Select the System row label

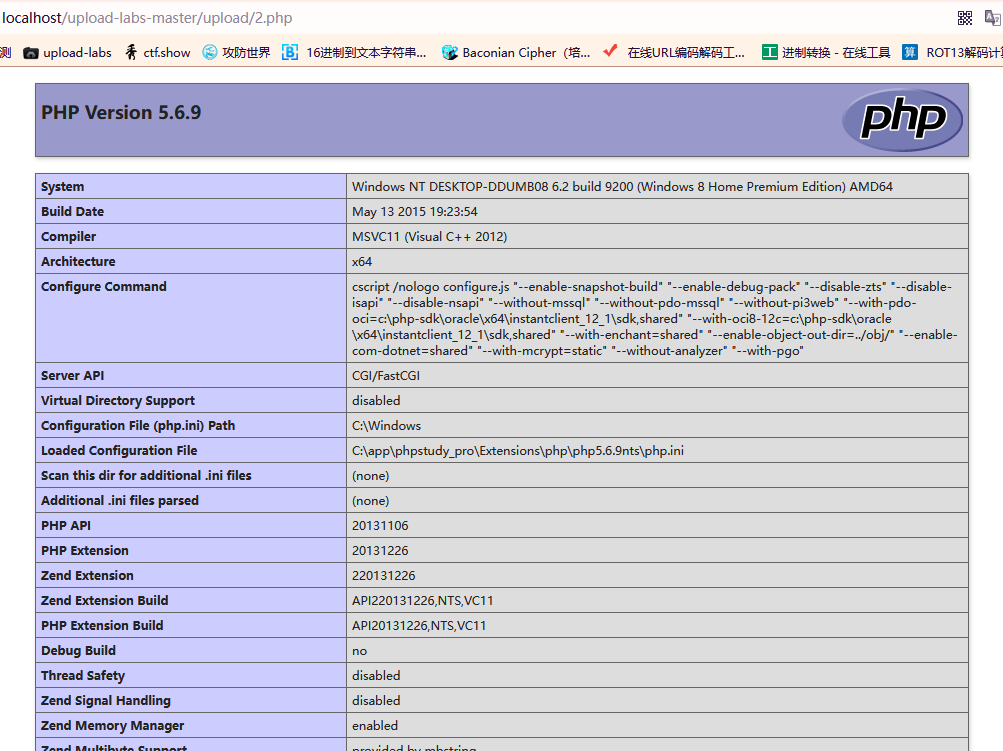pyautogui.click(x=63, y=186)
